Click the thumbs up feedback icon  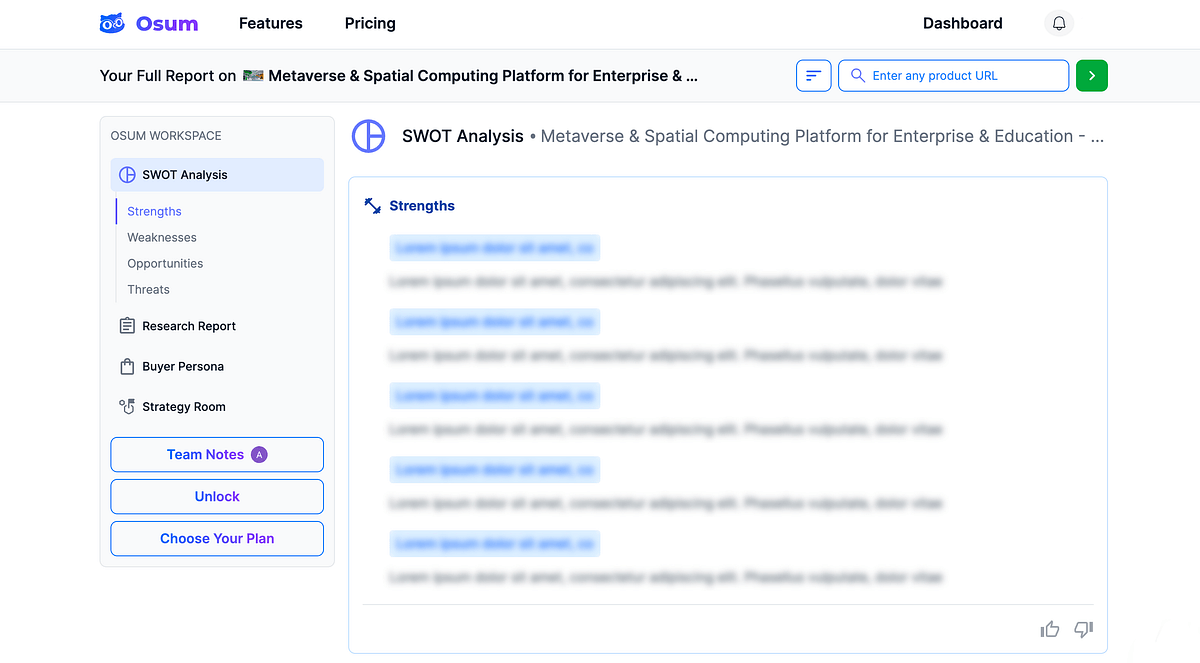point(1050,629)
